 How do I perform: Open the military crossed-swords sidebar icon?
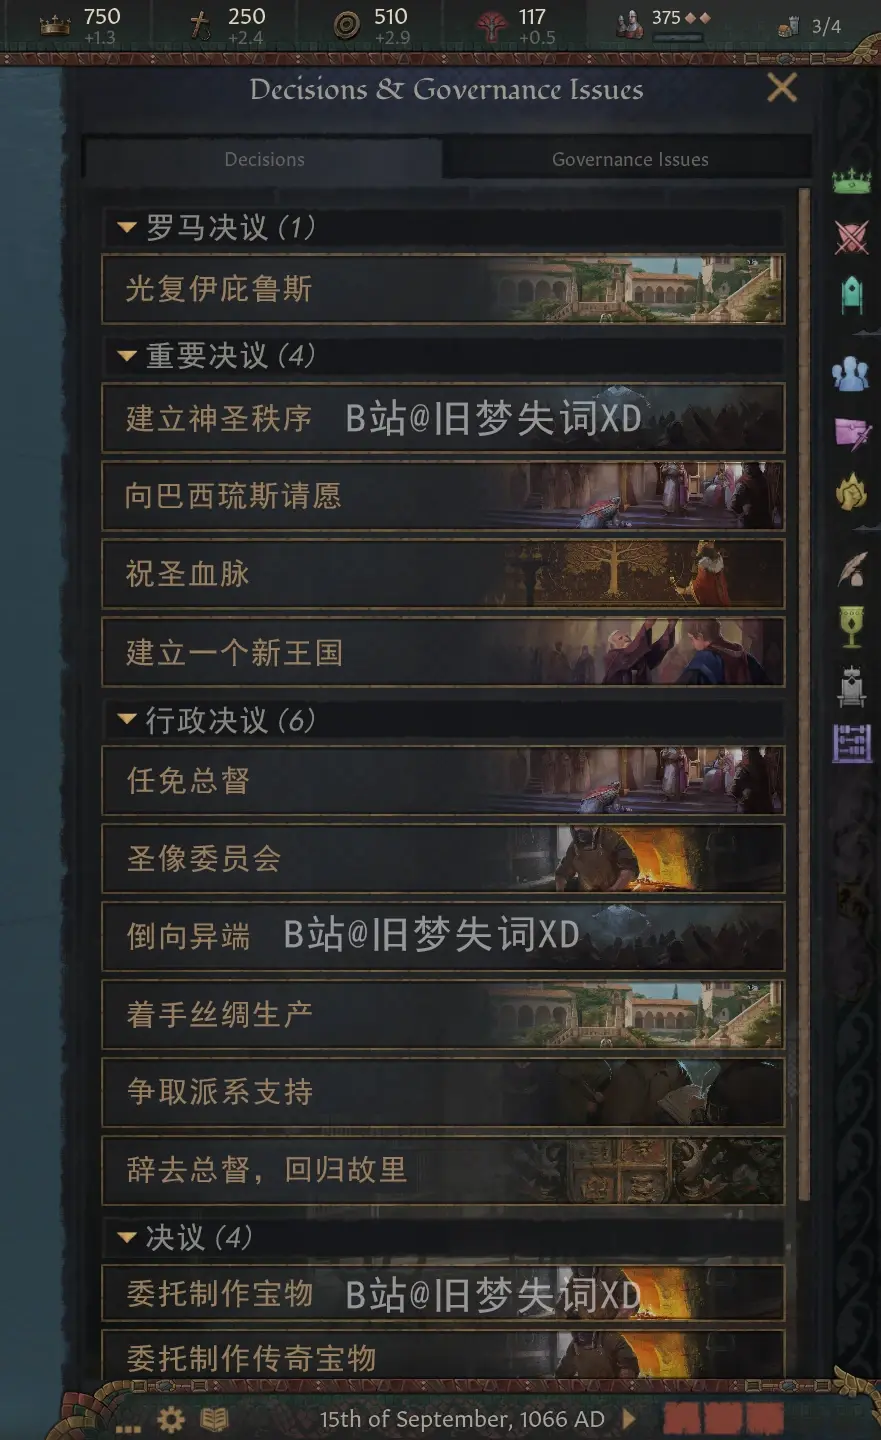(851, 237)
